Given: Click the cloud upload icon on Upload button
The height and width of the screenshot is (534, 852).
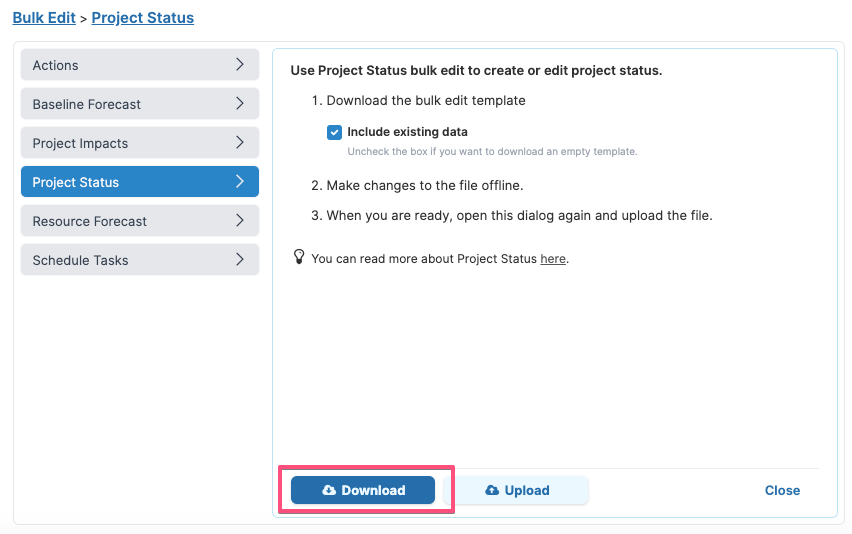Looking at the screenshot, I should click(492, 490).
